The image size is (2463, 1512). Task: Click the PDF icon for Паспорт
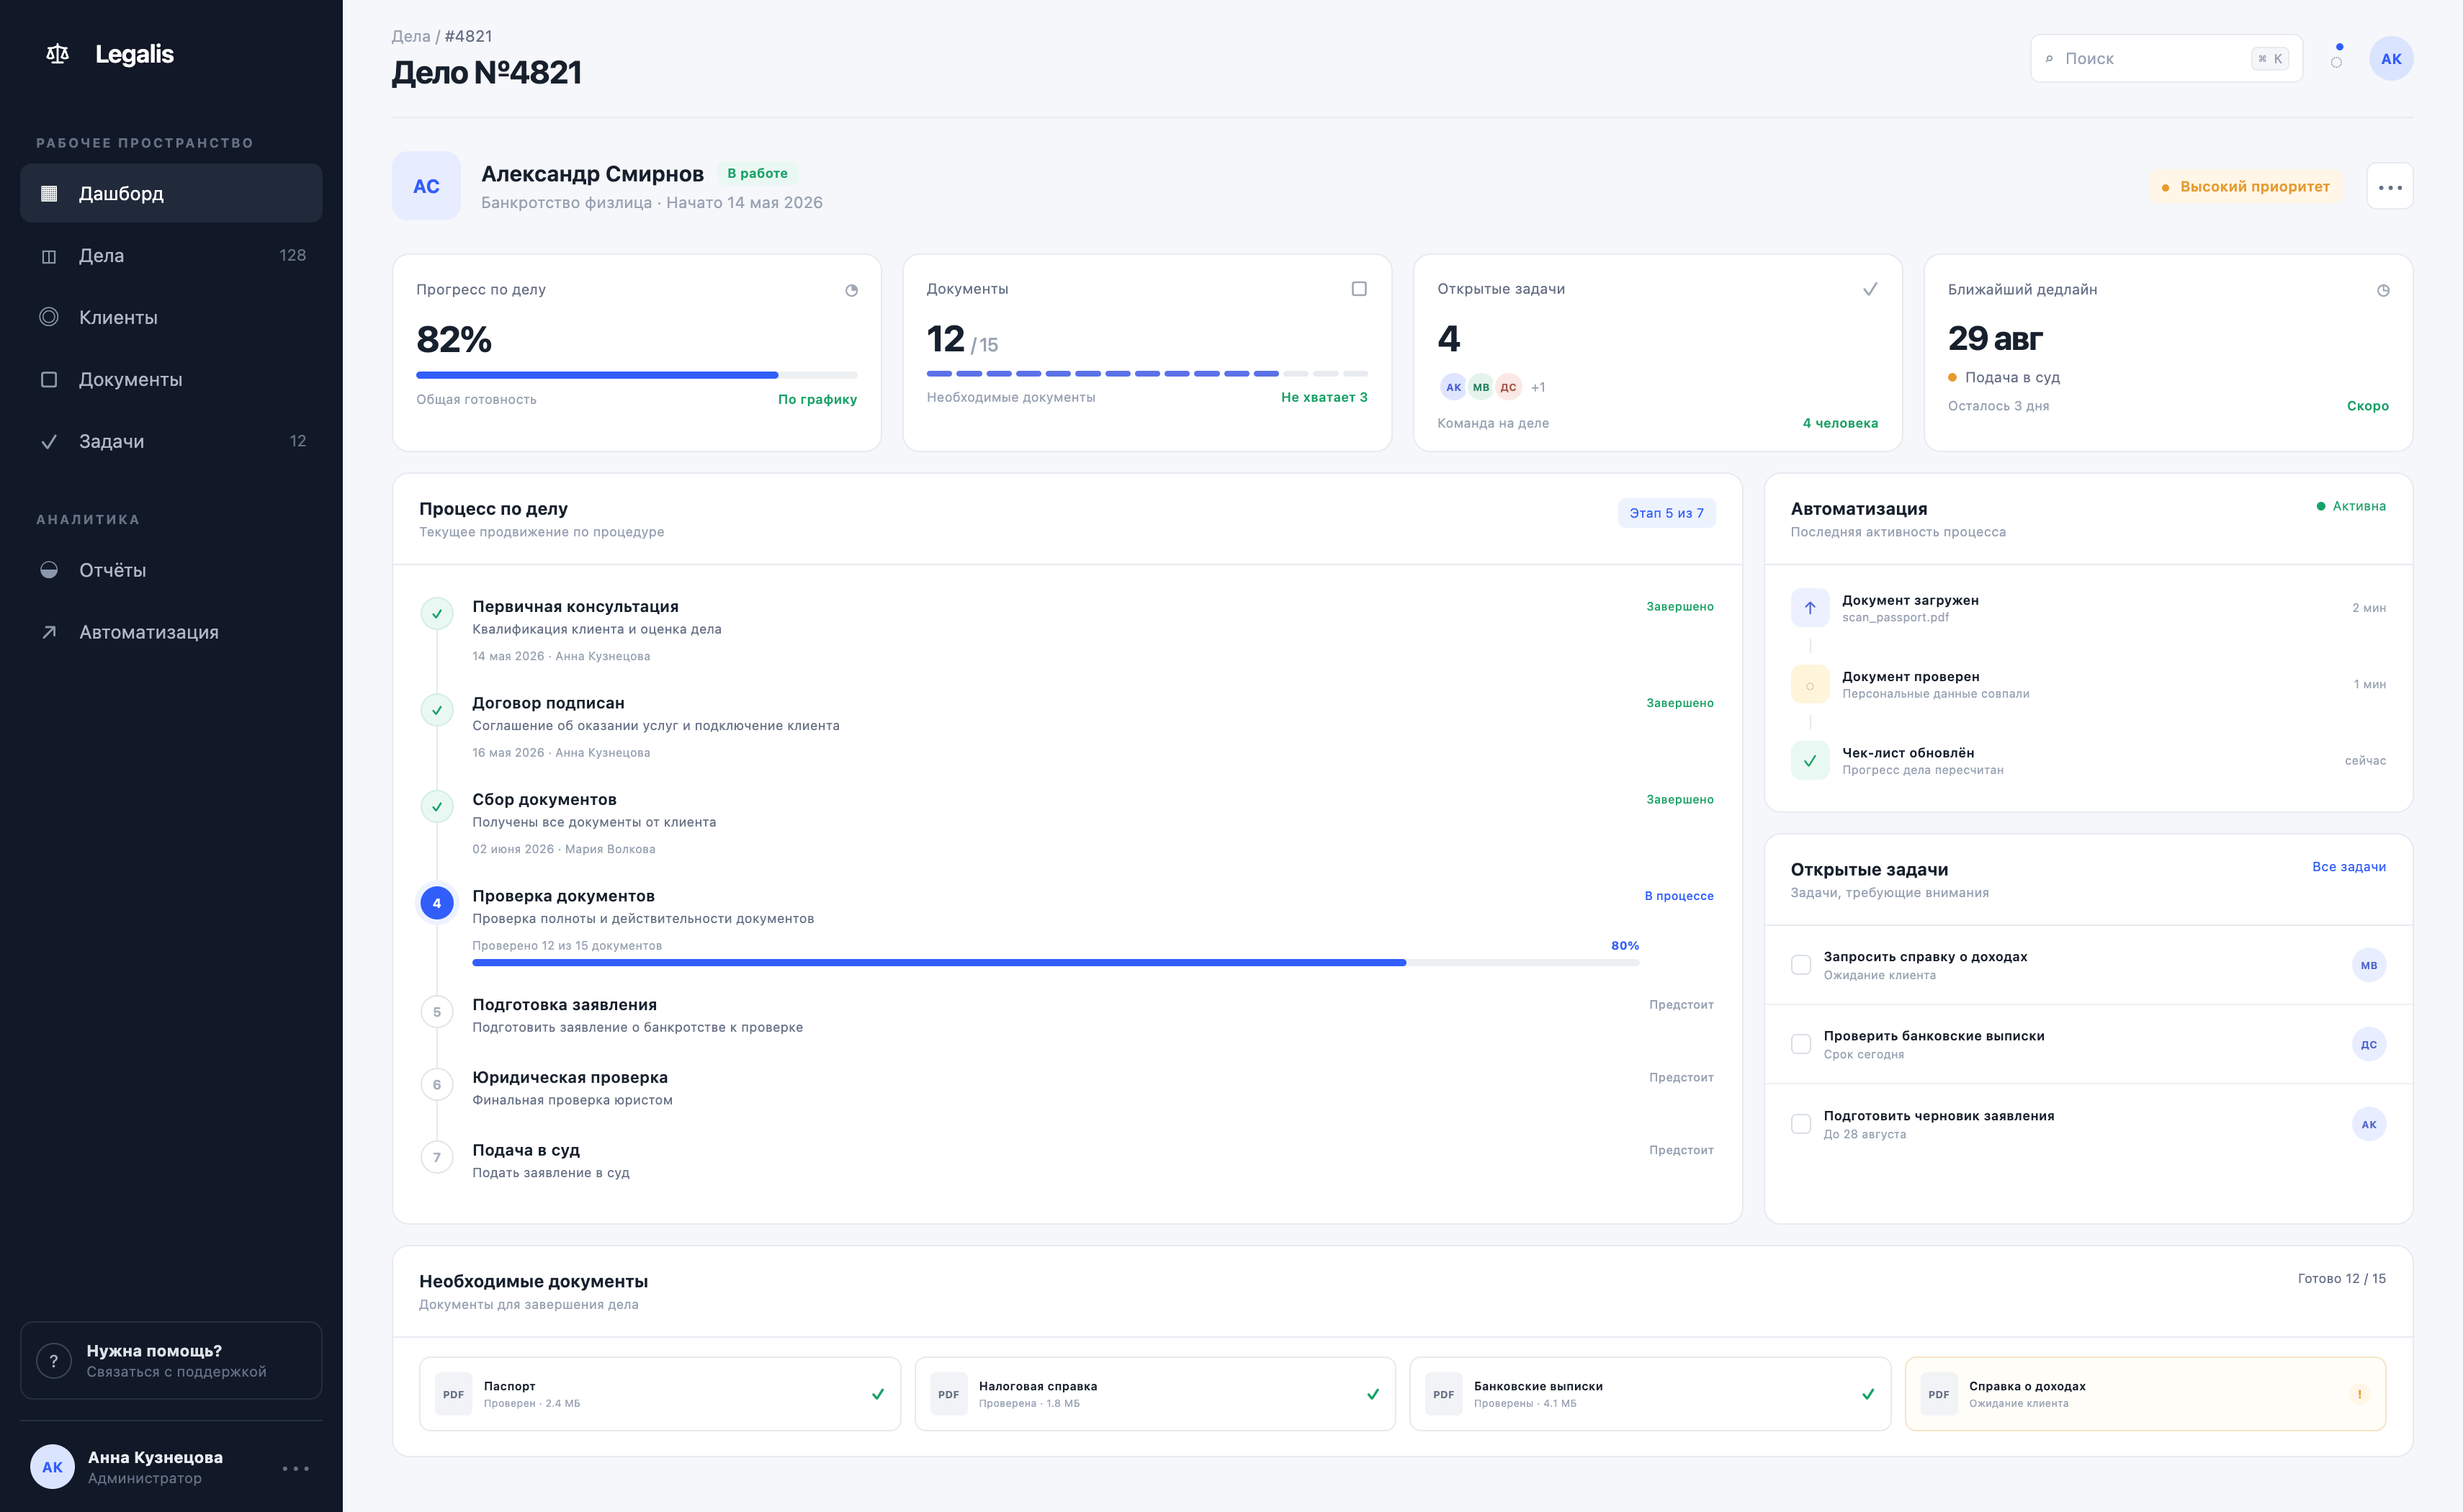(453, 1394)
